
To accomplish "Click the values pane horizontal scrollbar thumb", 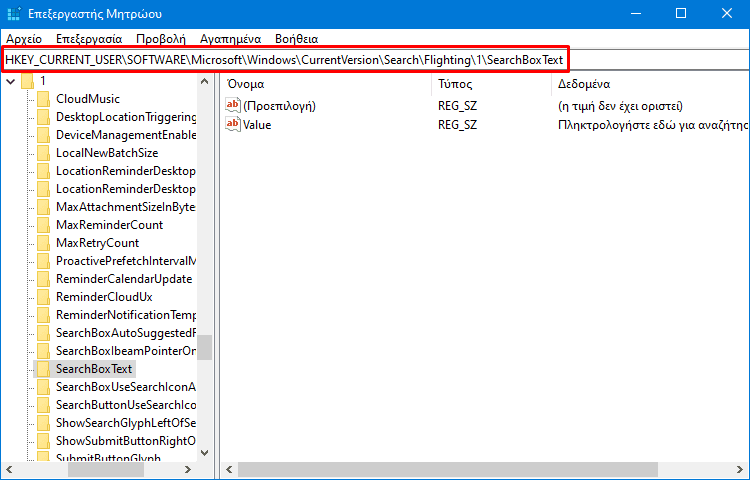I will tap(448, 470).
